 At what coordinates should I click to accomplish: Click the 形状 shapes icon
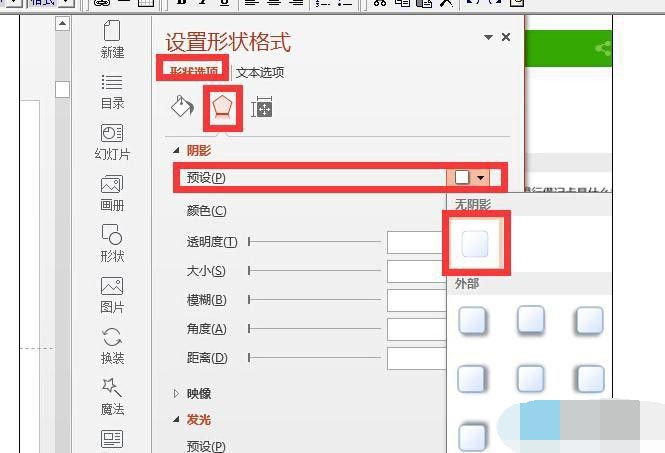point(112,235)
